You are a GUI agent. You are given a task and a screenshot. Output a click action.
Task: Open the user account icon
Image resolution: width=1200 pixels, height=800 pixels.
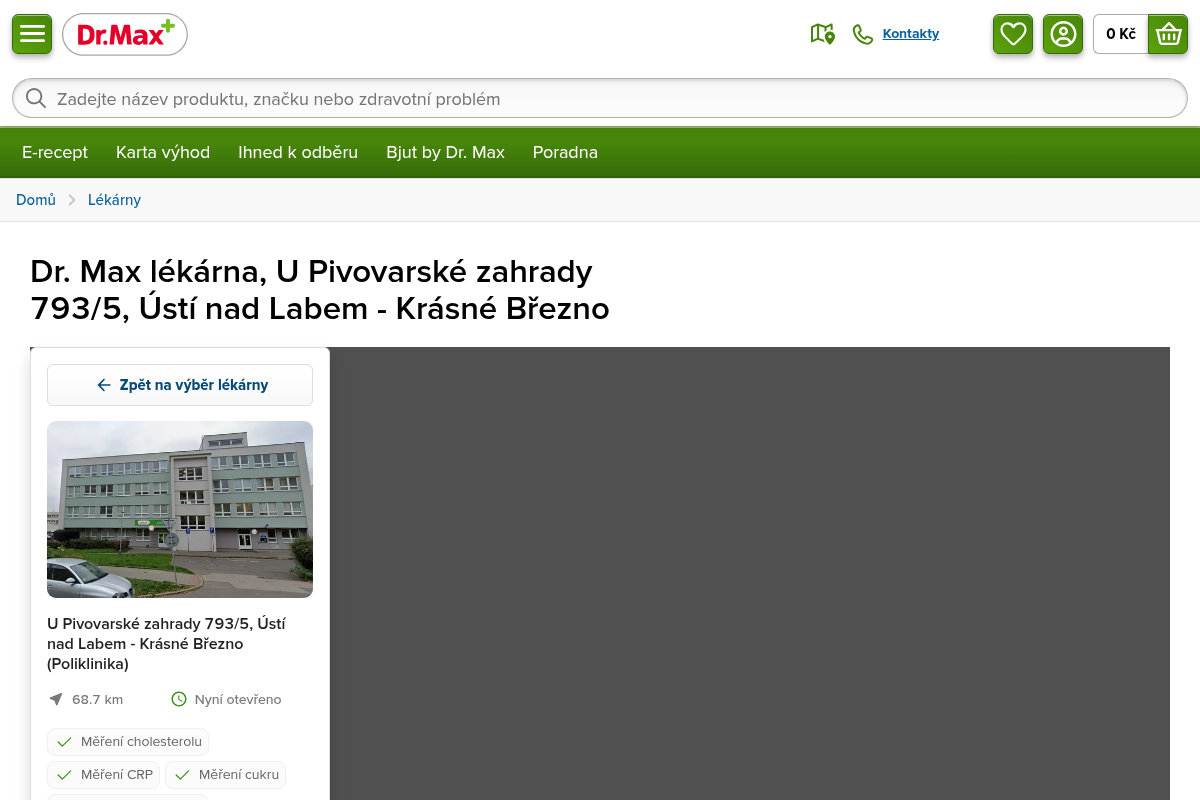tap(1063, 34)
